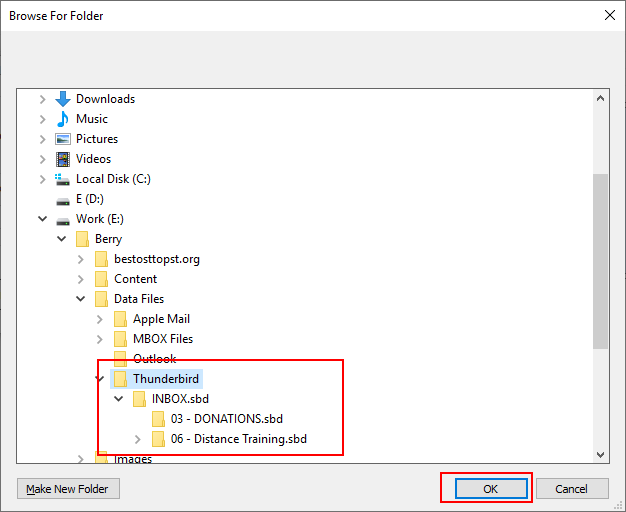Select the 03 - DONATIONS.sbd label
The width and height of the screenshot is (626, 512).
pyautogui.click(x=227, y=419)
